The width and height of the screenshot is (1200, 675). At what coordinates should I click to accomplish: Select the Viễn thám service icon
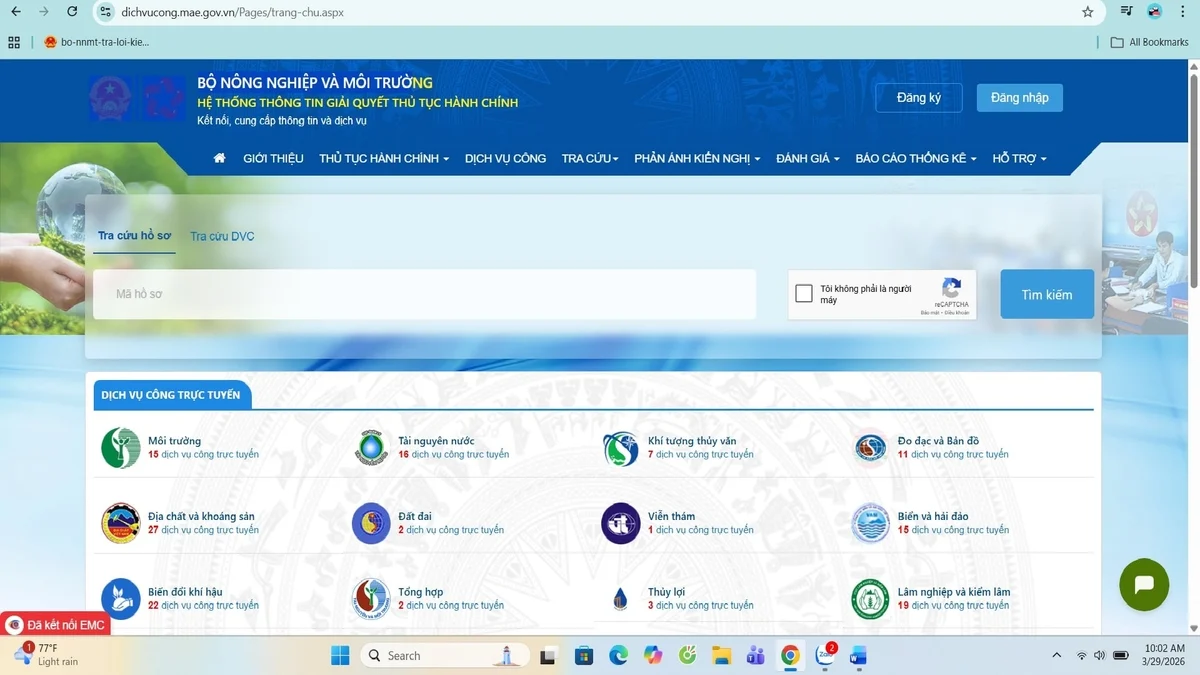click(x=621, y=523)
